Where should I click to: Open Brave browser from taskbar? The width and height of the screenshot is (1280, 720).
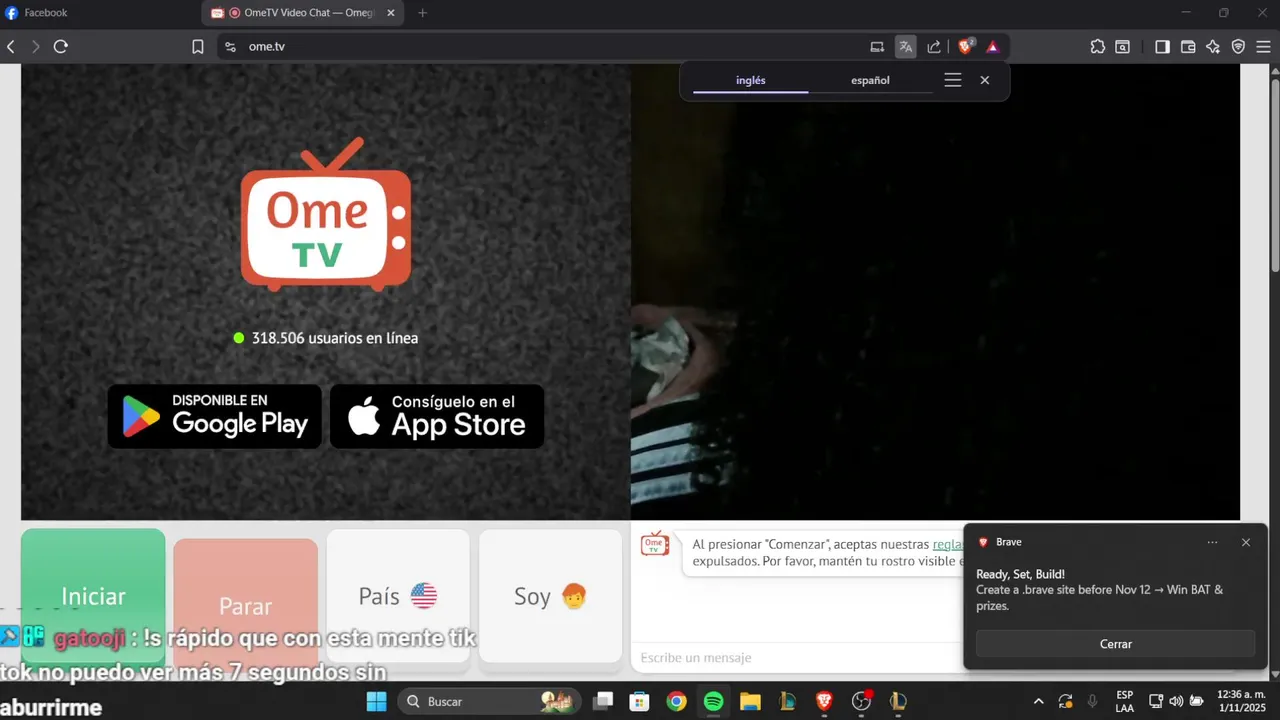click(824, 701)
